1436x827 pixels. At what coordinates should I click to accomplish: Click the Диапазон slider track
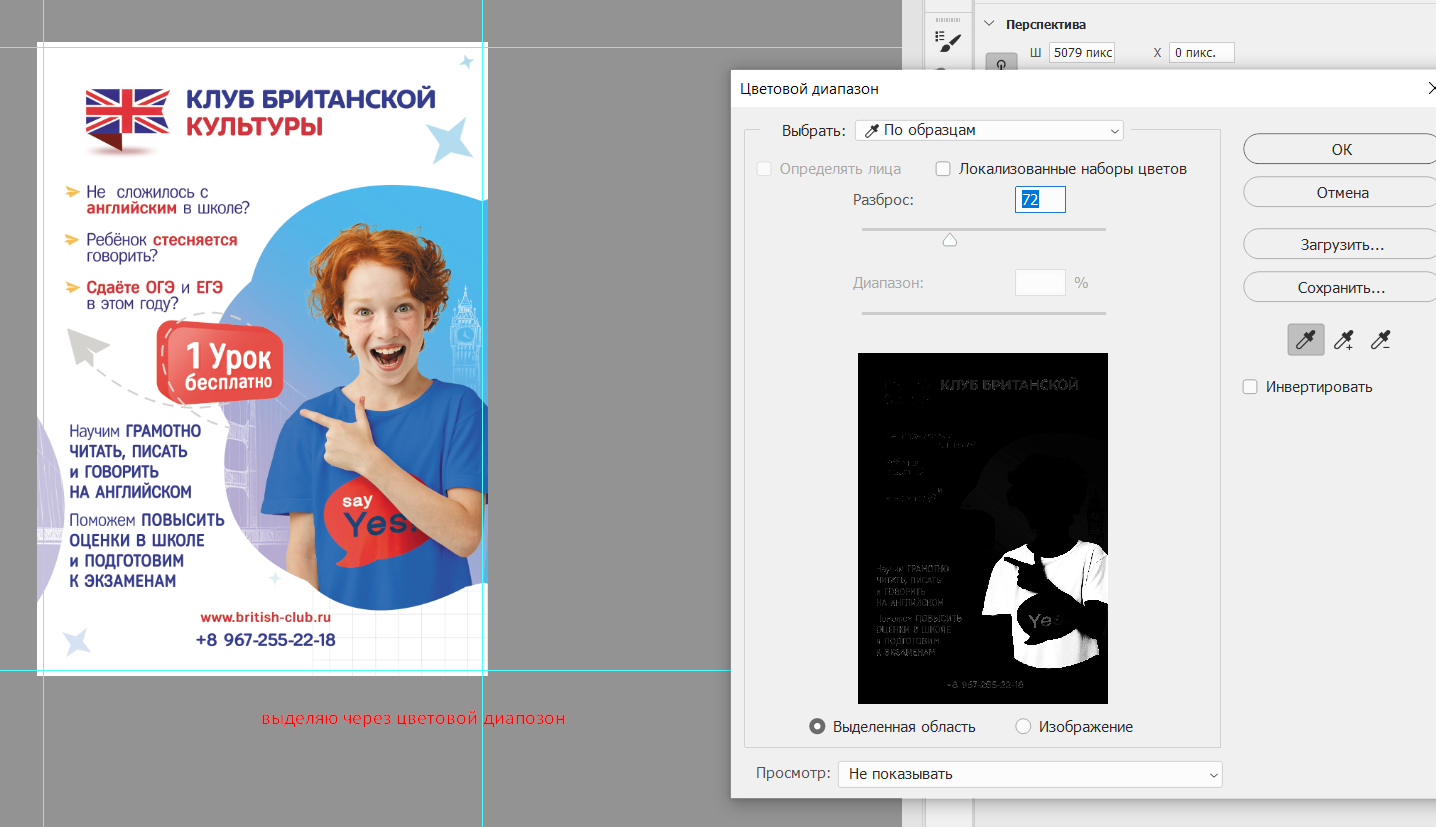tap(984, 313)
